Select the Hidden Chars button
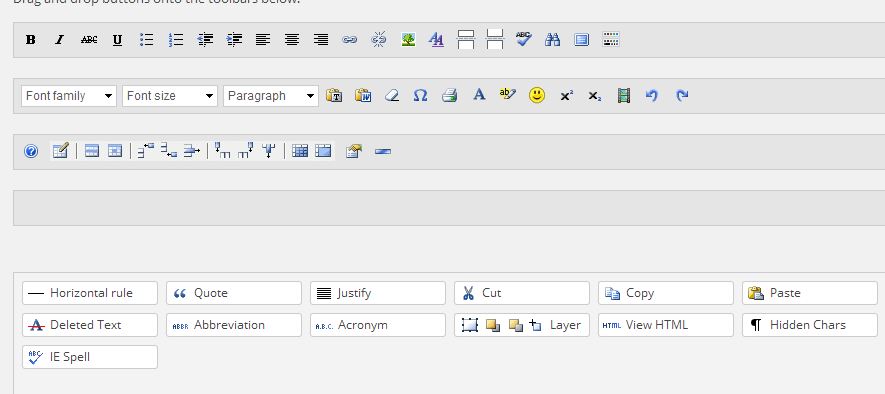The width and height of the screenshot is (885, 394). pos(809,325)
